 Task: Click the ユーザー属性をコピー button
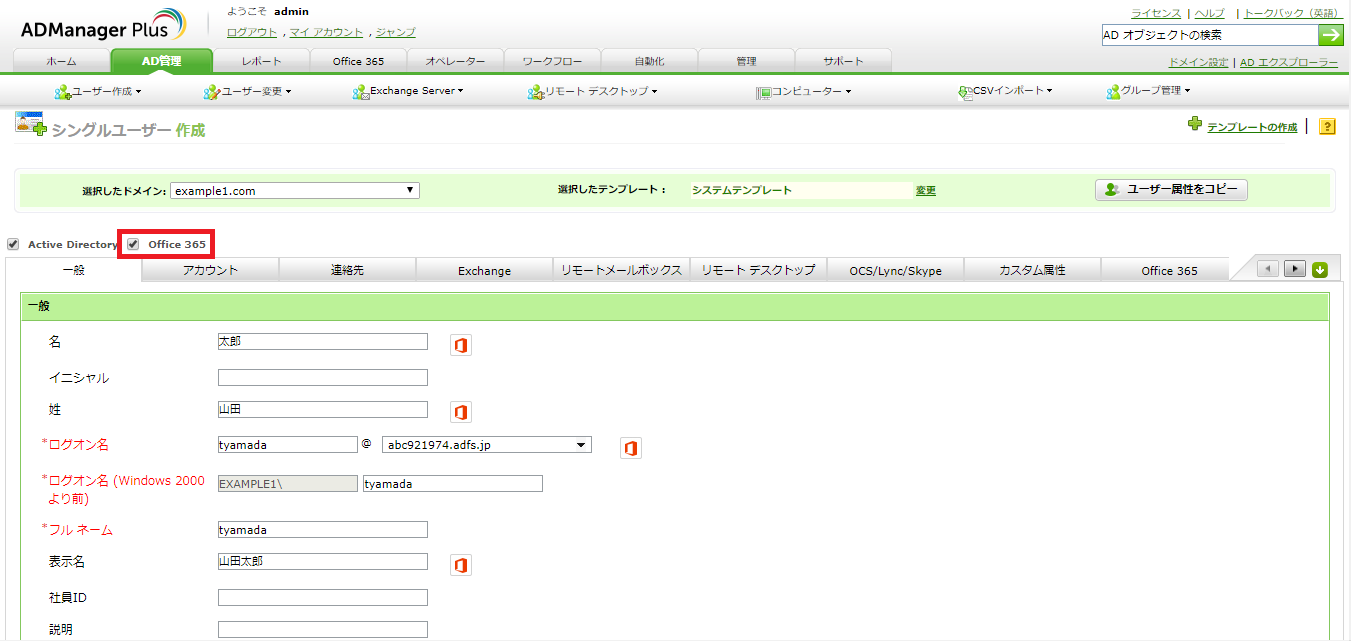click(x=1170, y=189)
